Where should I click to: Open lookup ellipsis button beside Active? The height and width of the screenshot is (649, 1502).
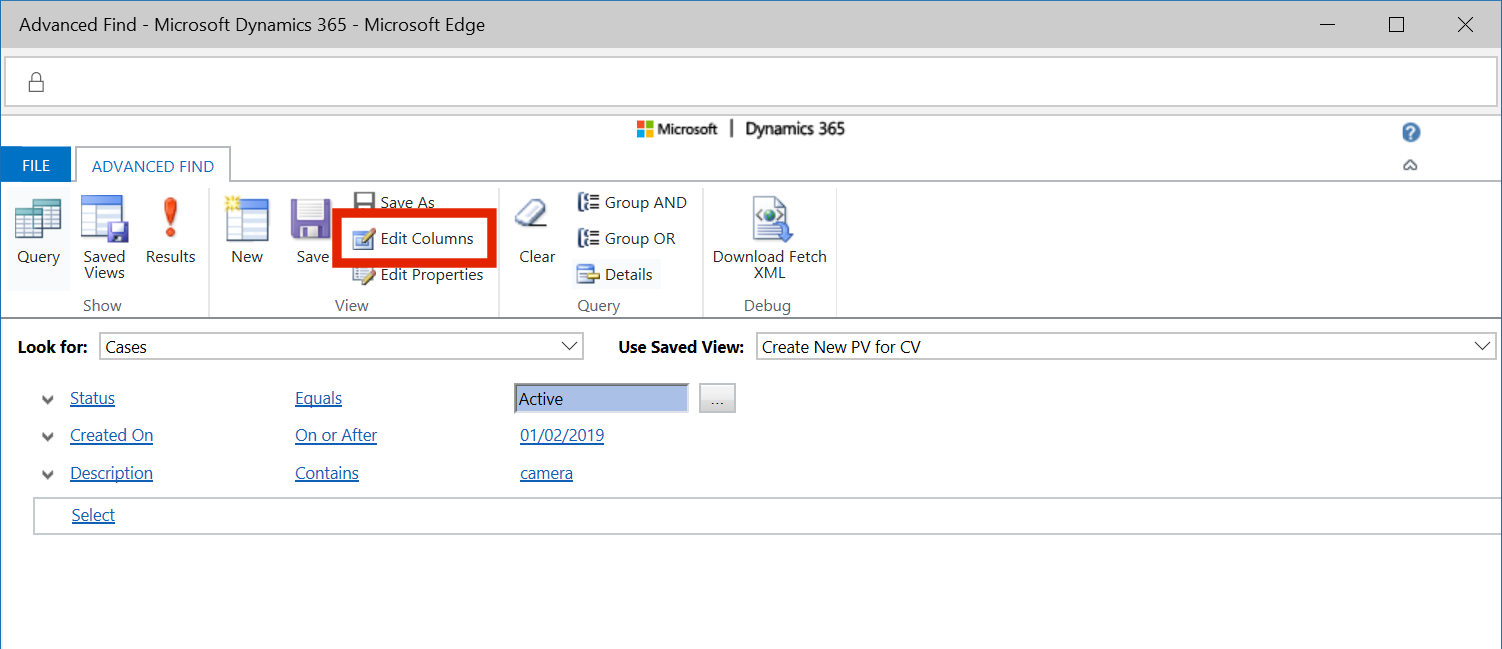(x=717, y=398)
